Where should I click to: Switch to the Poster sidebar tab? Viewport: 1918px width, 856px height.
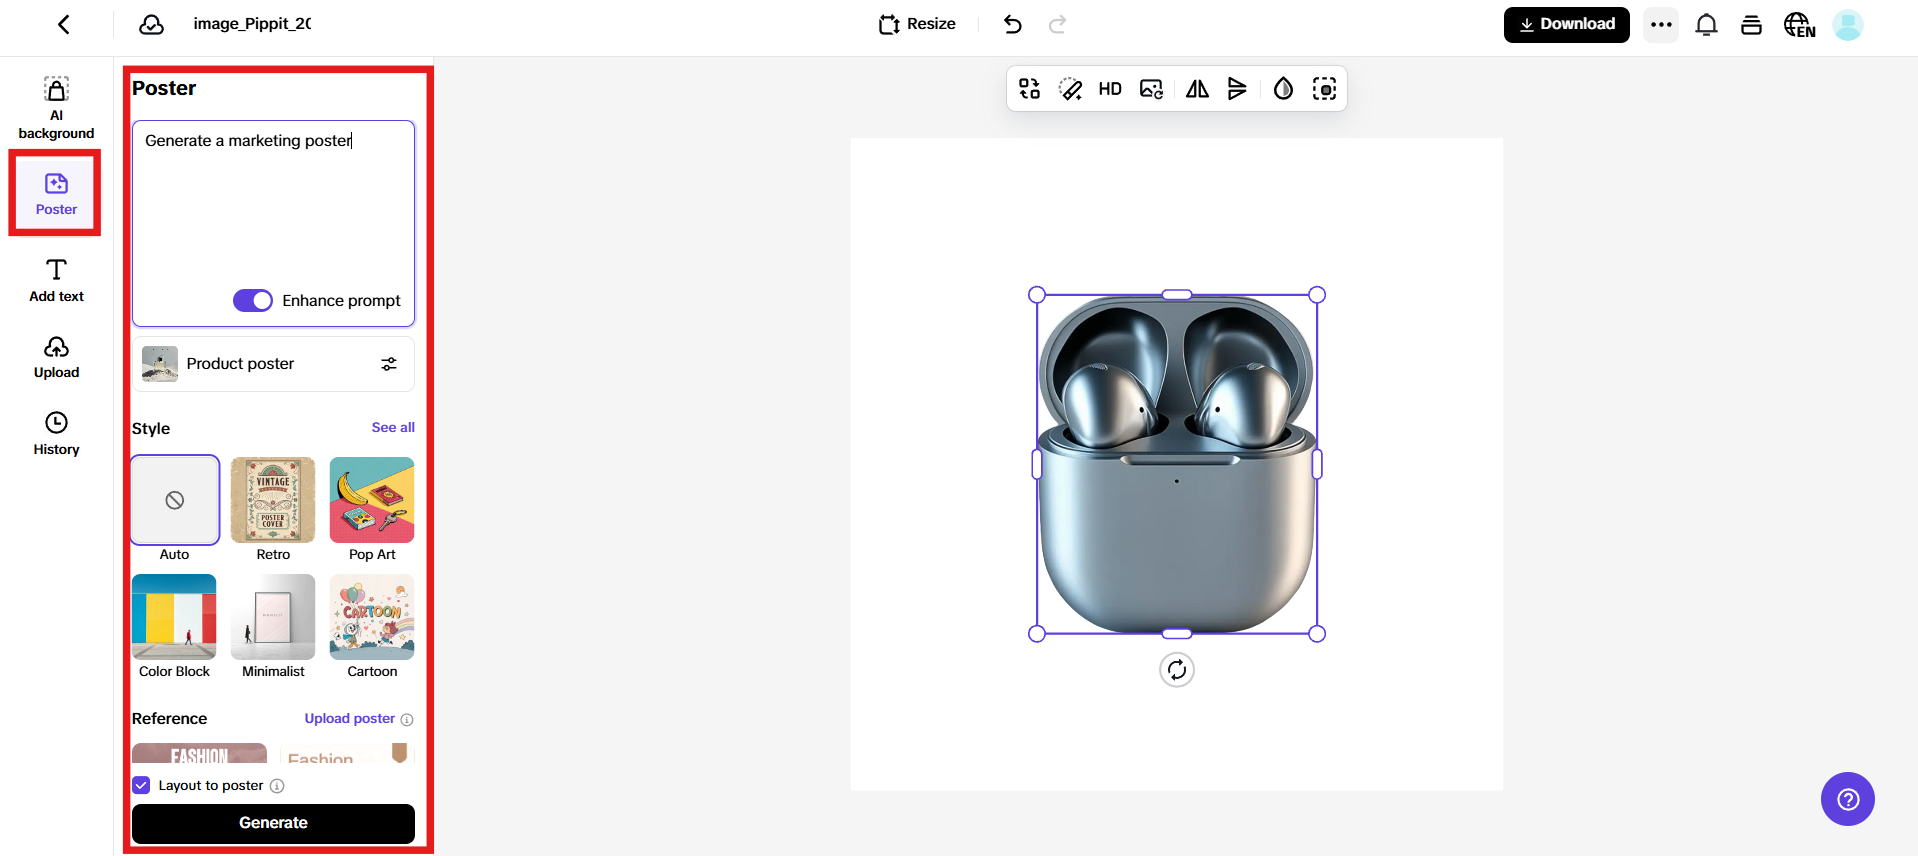(56, 193)
